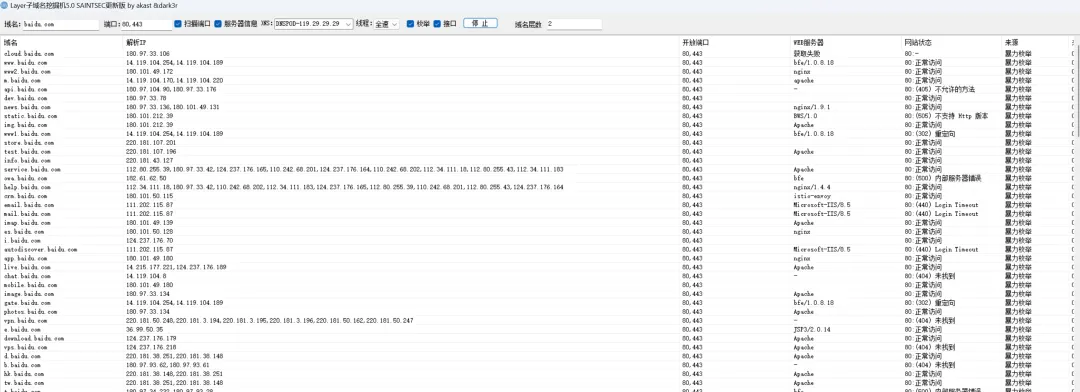Toggle the 接口 checkbox

pyautogui.click(x=437, y=23)
